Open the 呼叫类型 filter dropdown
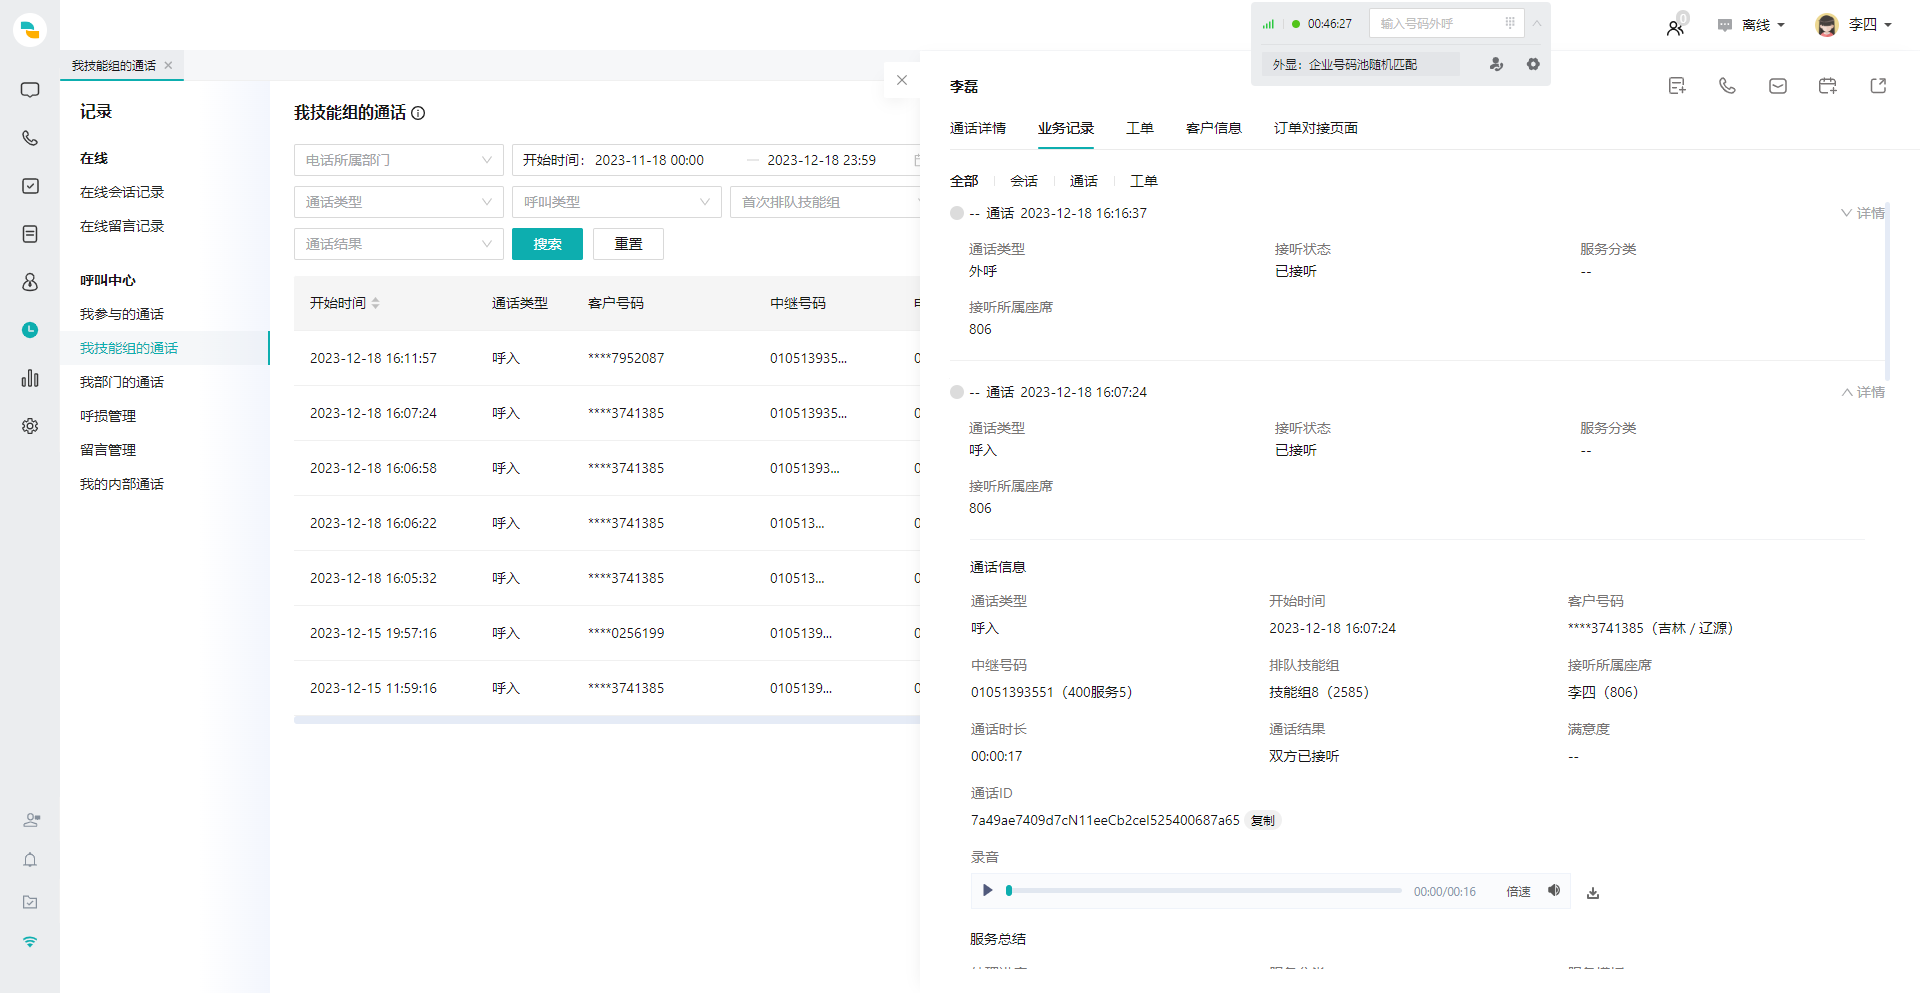This screenshot has width=1920, height=993. pyautogui.click(x=617, y=202)
